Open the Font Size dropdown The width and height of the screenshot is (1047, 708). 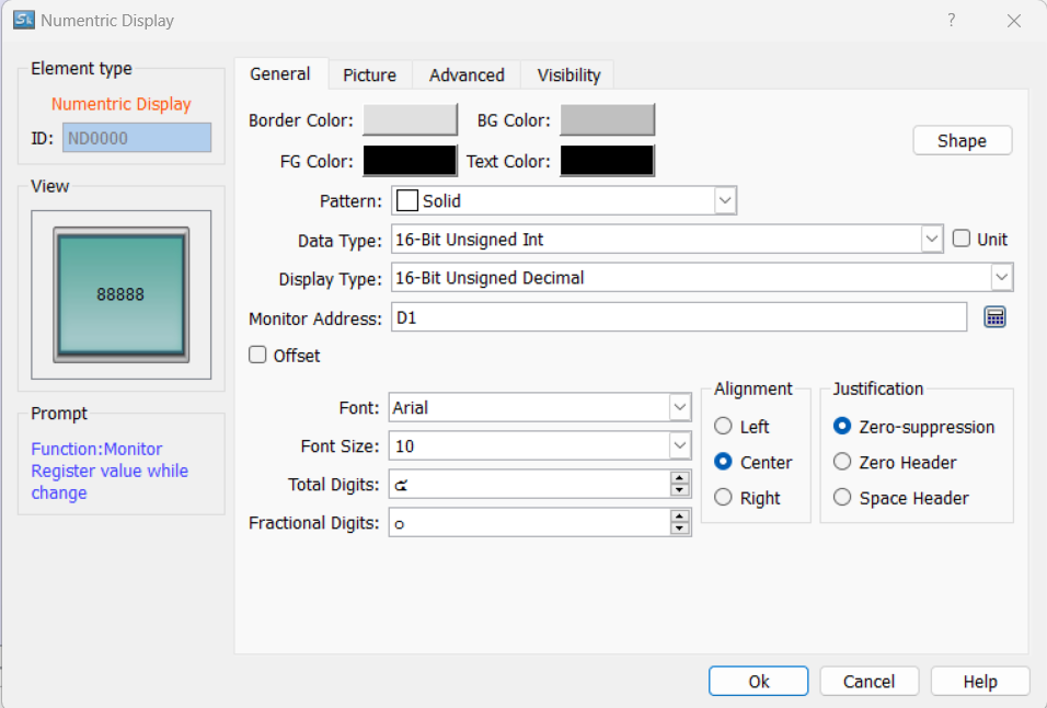[680, 446]
